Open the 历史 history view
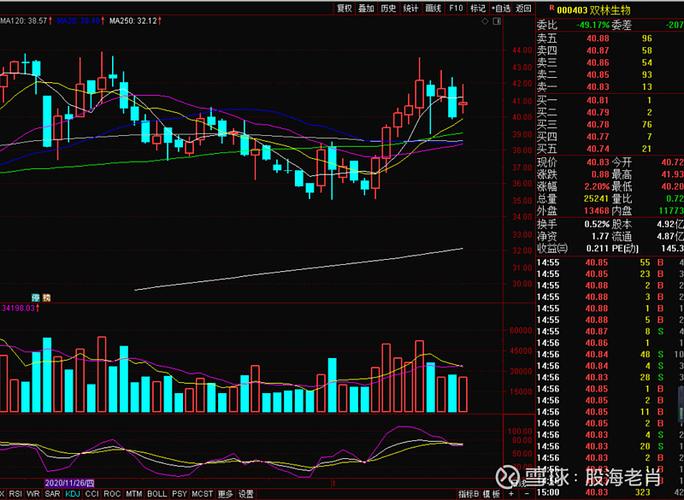 point(389,8)
